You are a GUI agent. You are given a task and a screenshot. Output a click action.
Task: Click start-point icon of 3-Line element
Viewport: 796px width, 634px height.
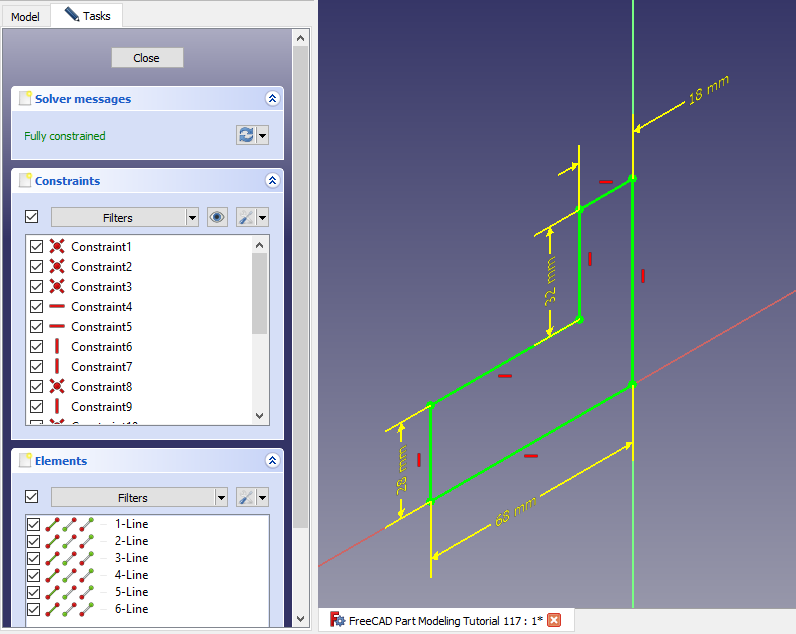[70, 558]
